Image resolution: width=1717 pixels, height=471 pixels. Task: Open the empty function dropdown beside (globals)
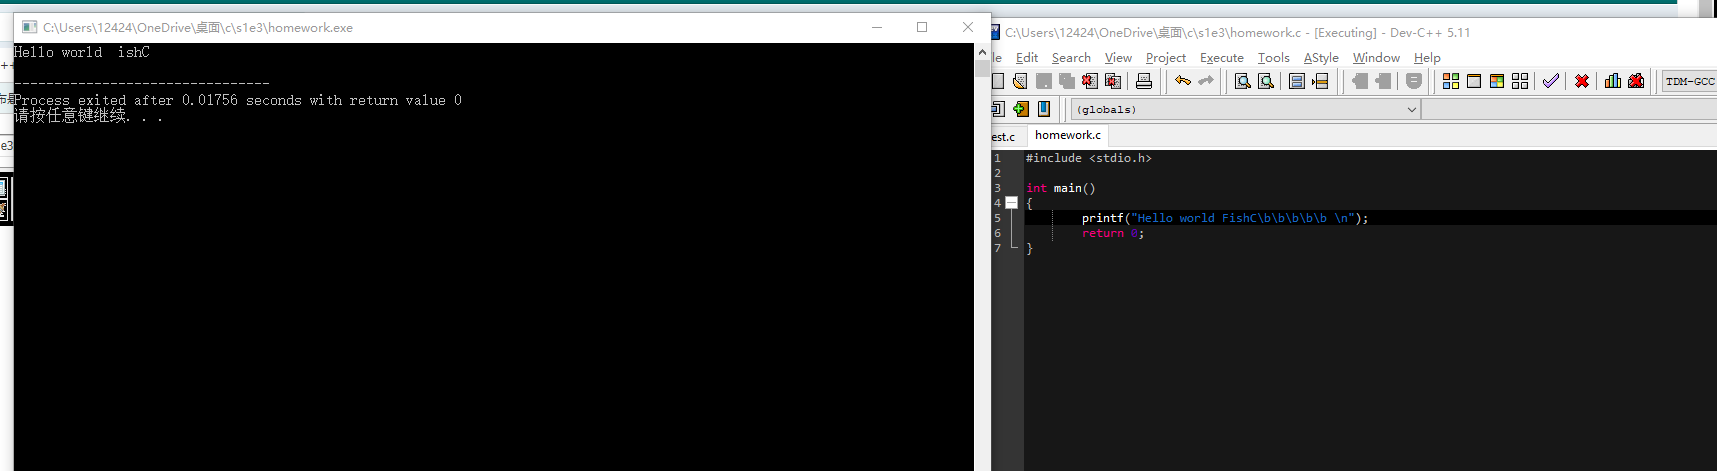[x=1569, y=109]
